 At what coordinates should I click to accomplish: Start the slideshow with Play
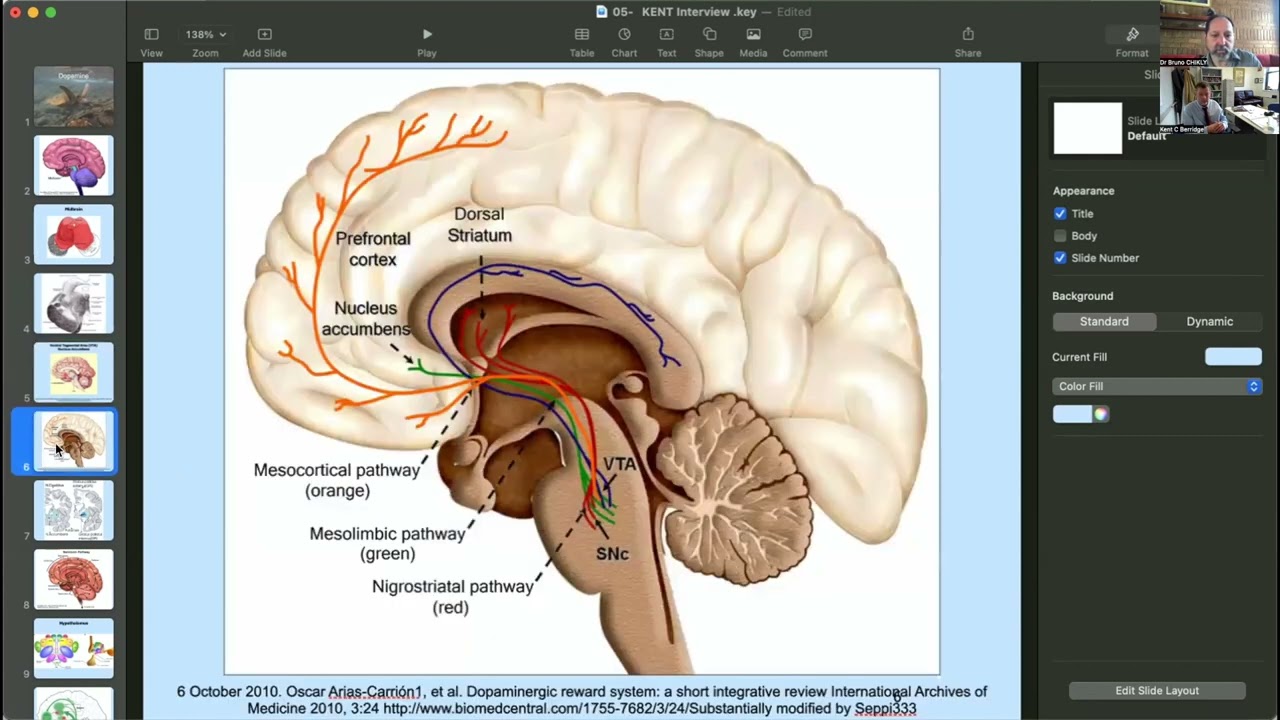tap(427, 34)
